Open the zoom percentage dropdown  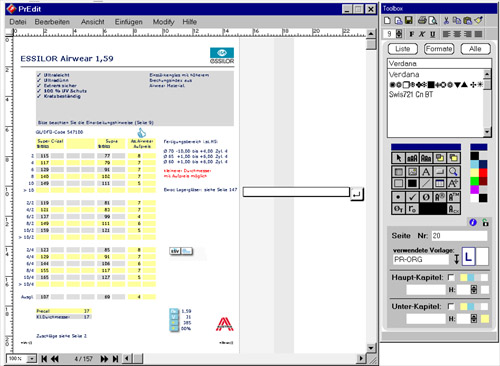(31, 359)
